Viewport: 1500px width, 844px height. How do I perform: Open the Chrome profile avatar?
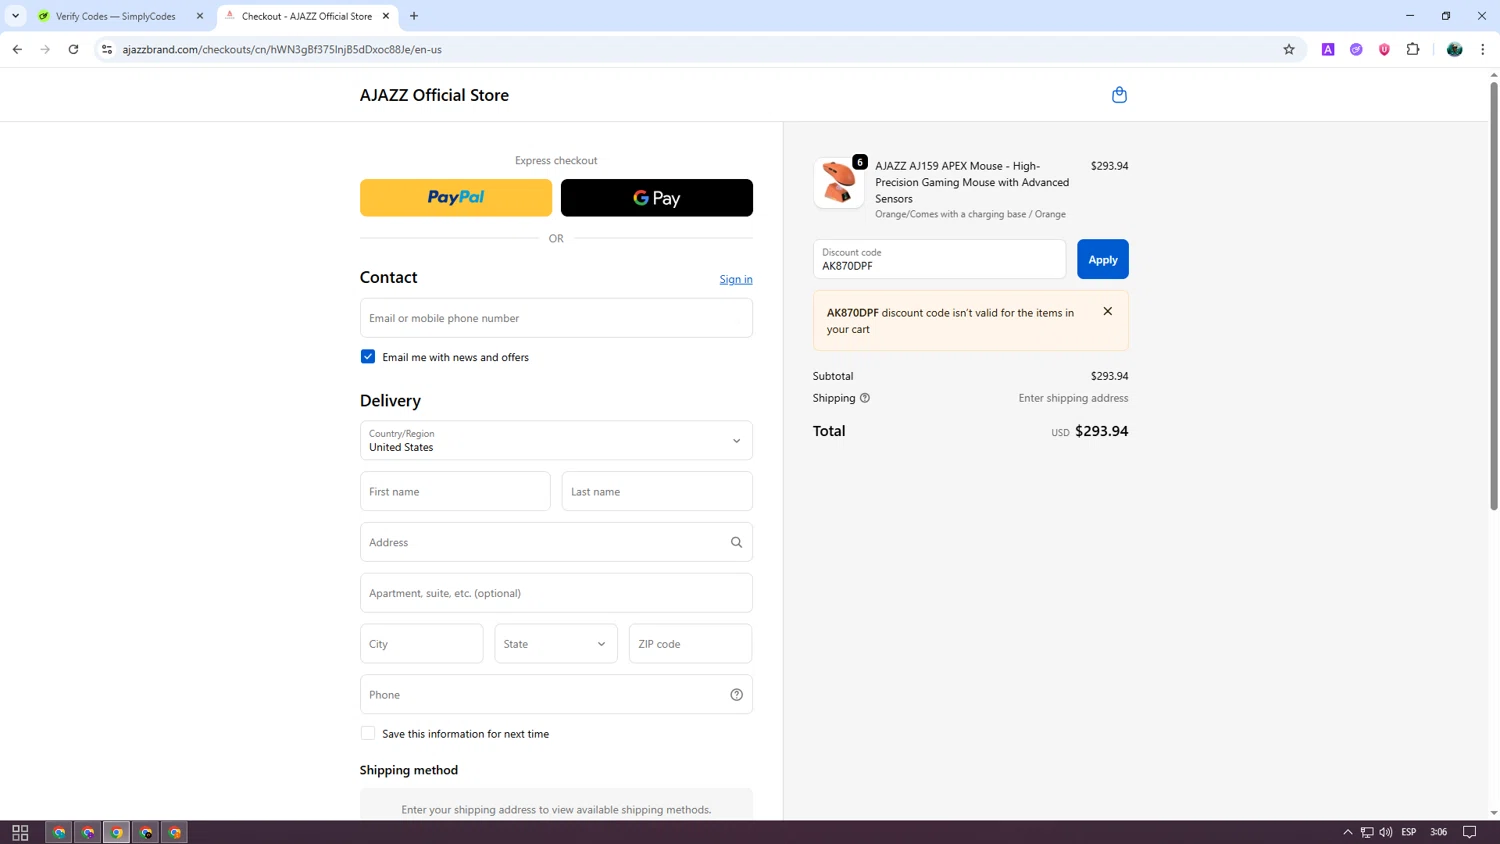click(x=1455, y=49)
